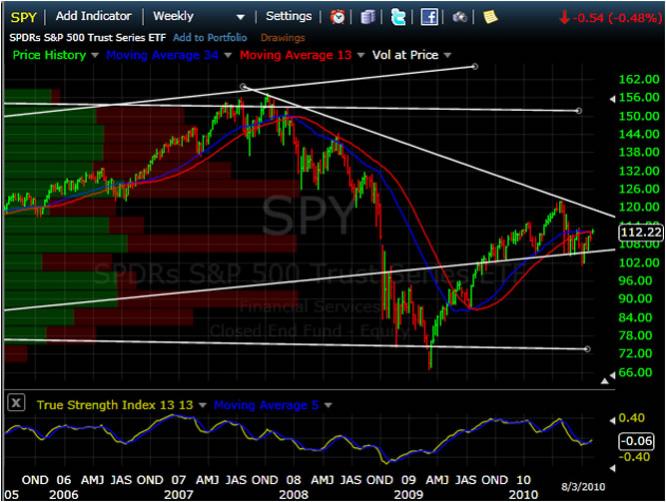Image resolution: width=666 pixels, height=502 pixels.
Task: Click the Add to Portfolio link
Action: pyautogui.click(x=210, y=37)
